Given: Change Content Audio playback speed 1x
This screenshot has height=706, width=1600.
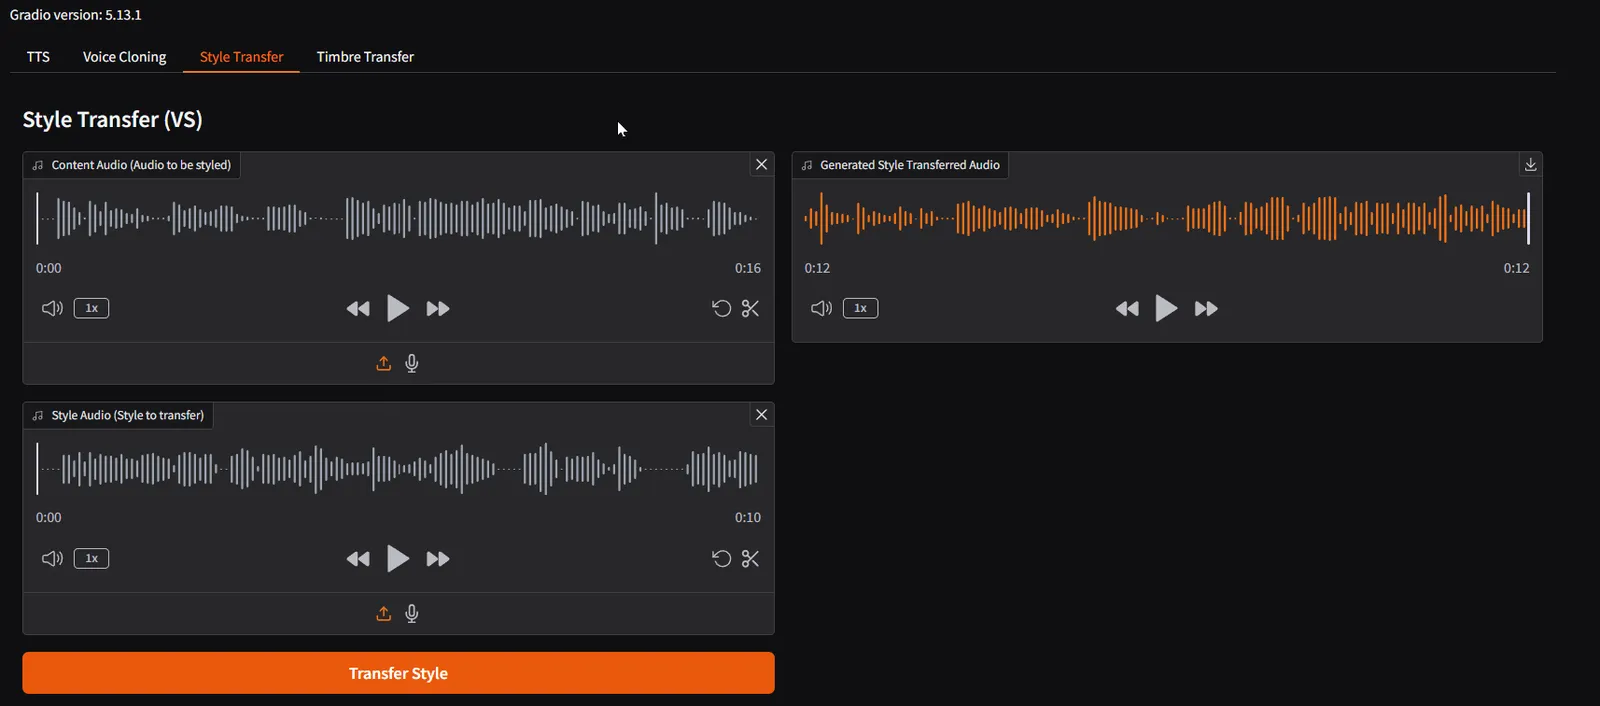Looking at the screenshot, I should click(x=91, y=308).
